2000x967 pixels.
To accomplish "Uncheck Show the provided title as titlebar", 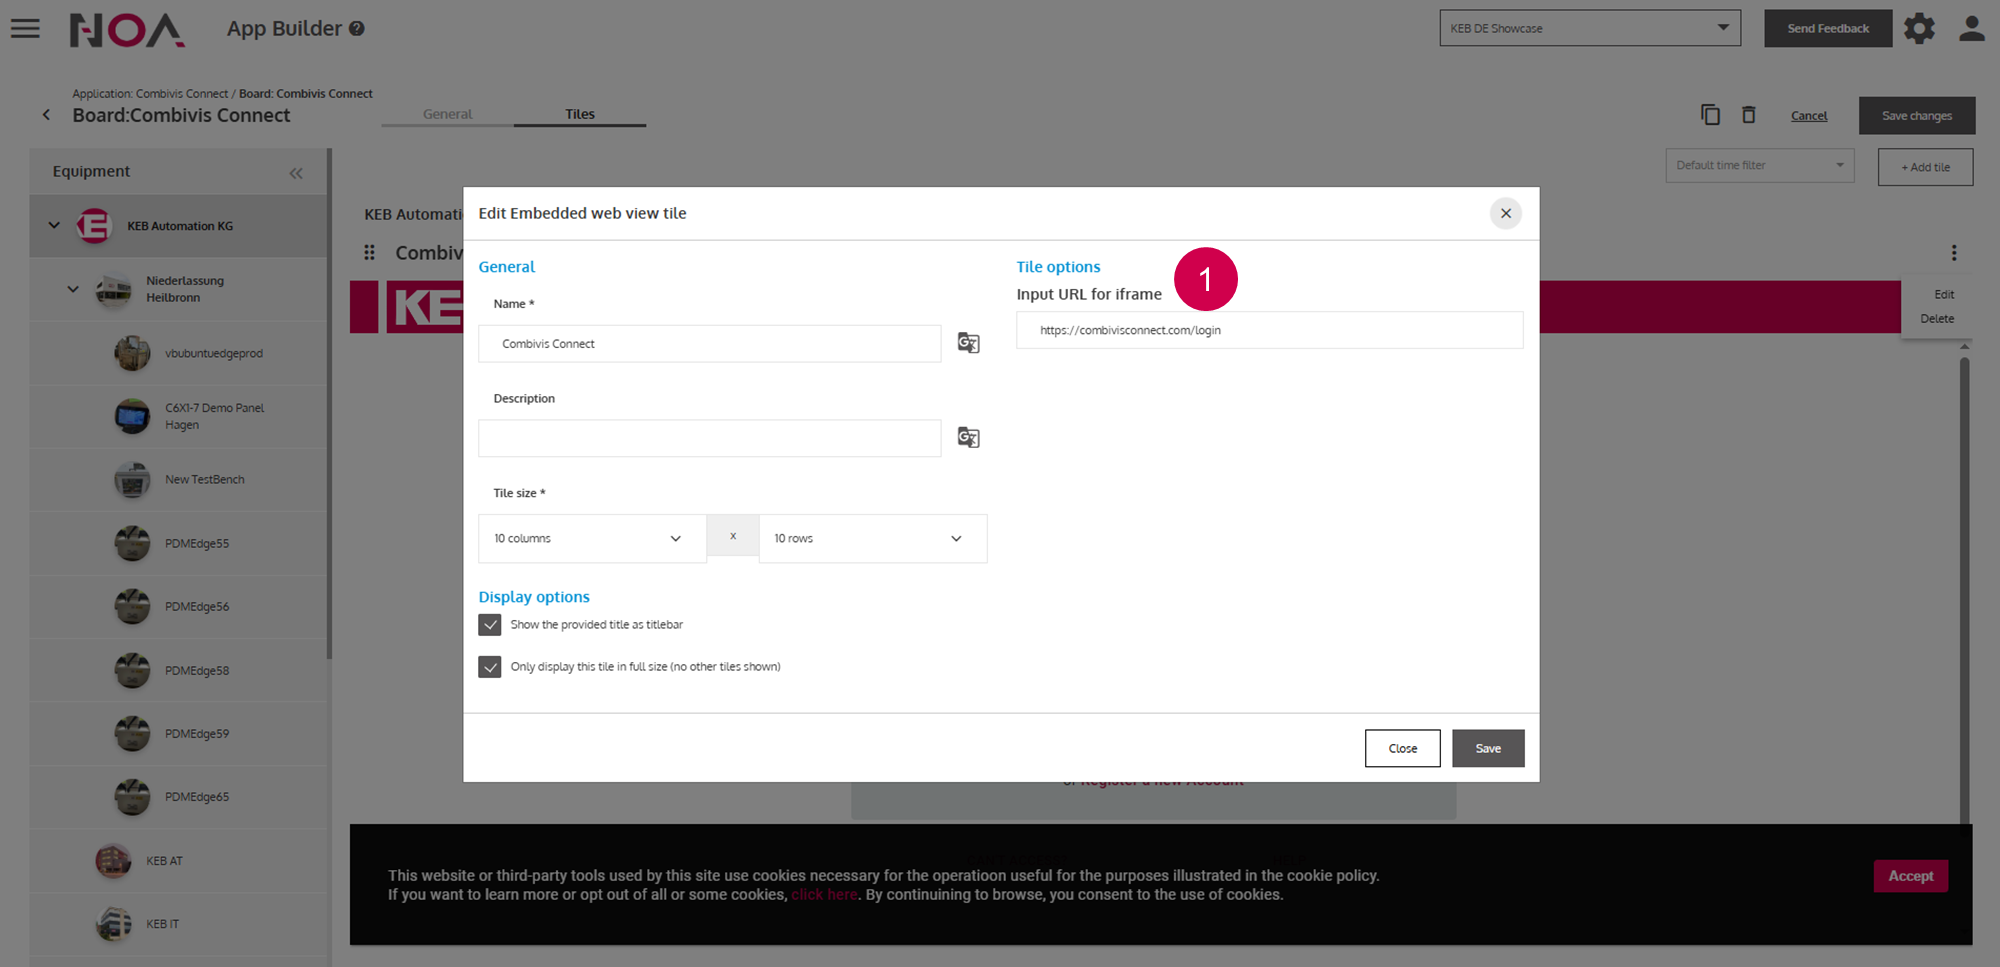I will [490, 625].
